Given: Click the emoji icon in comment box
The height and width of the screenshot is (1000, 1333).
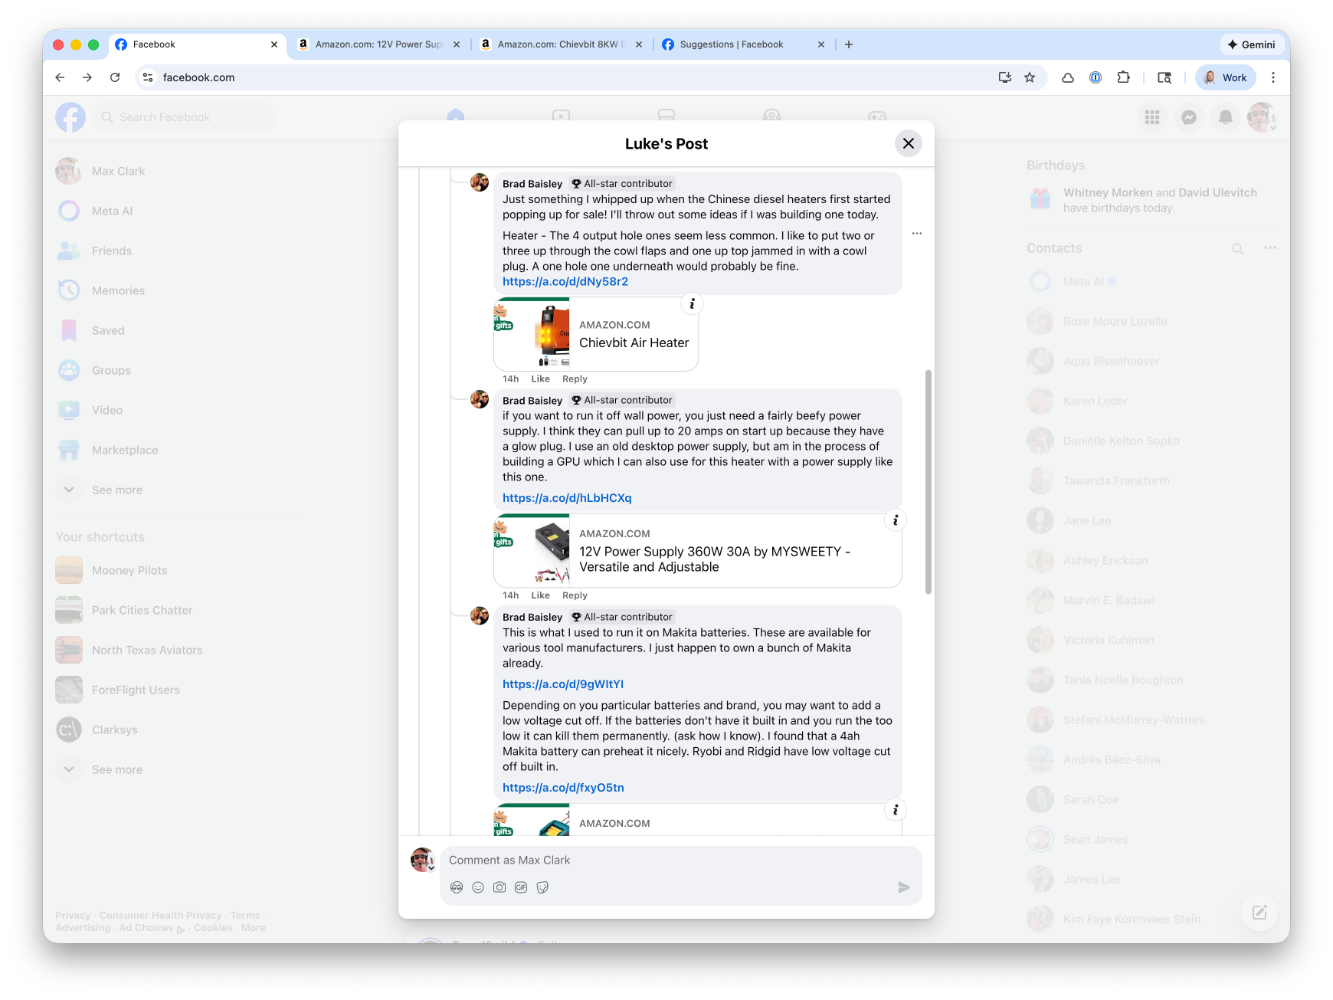Looking at the screenshot, I should click(478, 887).
